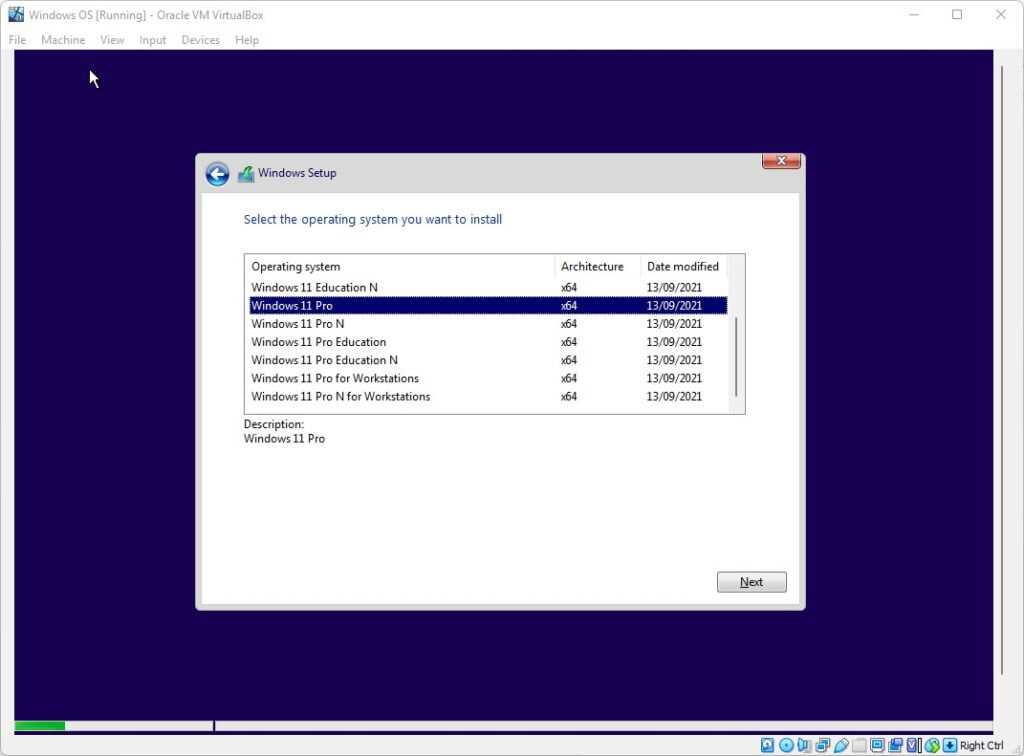Open the Devices menu
This screenshot has height=756, width=1024.
pos(200,40)
